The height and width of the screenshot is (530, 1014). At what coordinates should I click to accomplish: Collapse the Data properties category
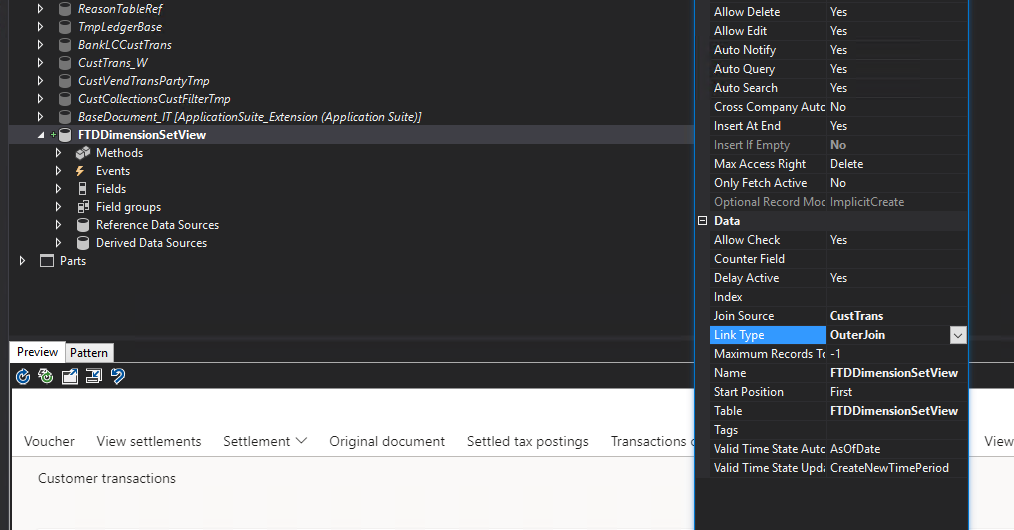pyautogui.click(x=702, y=221)
